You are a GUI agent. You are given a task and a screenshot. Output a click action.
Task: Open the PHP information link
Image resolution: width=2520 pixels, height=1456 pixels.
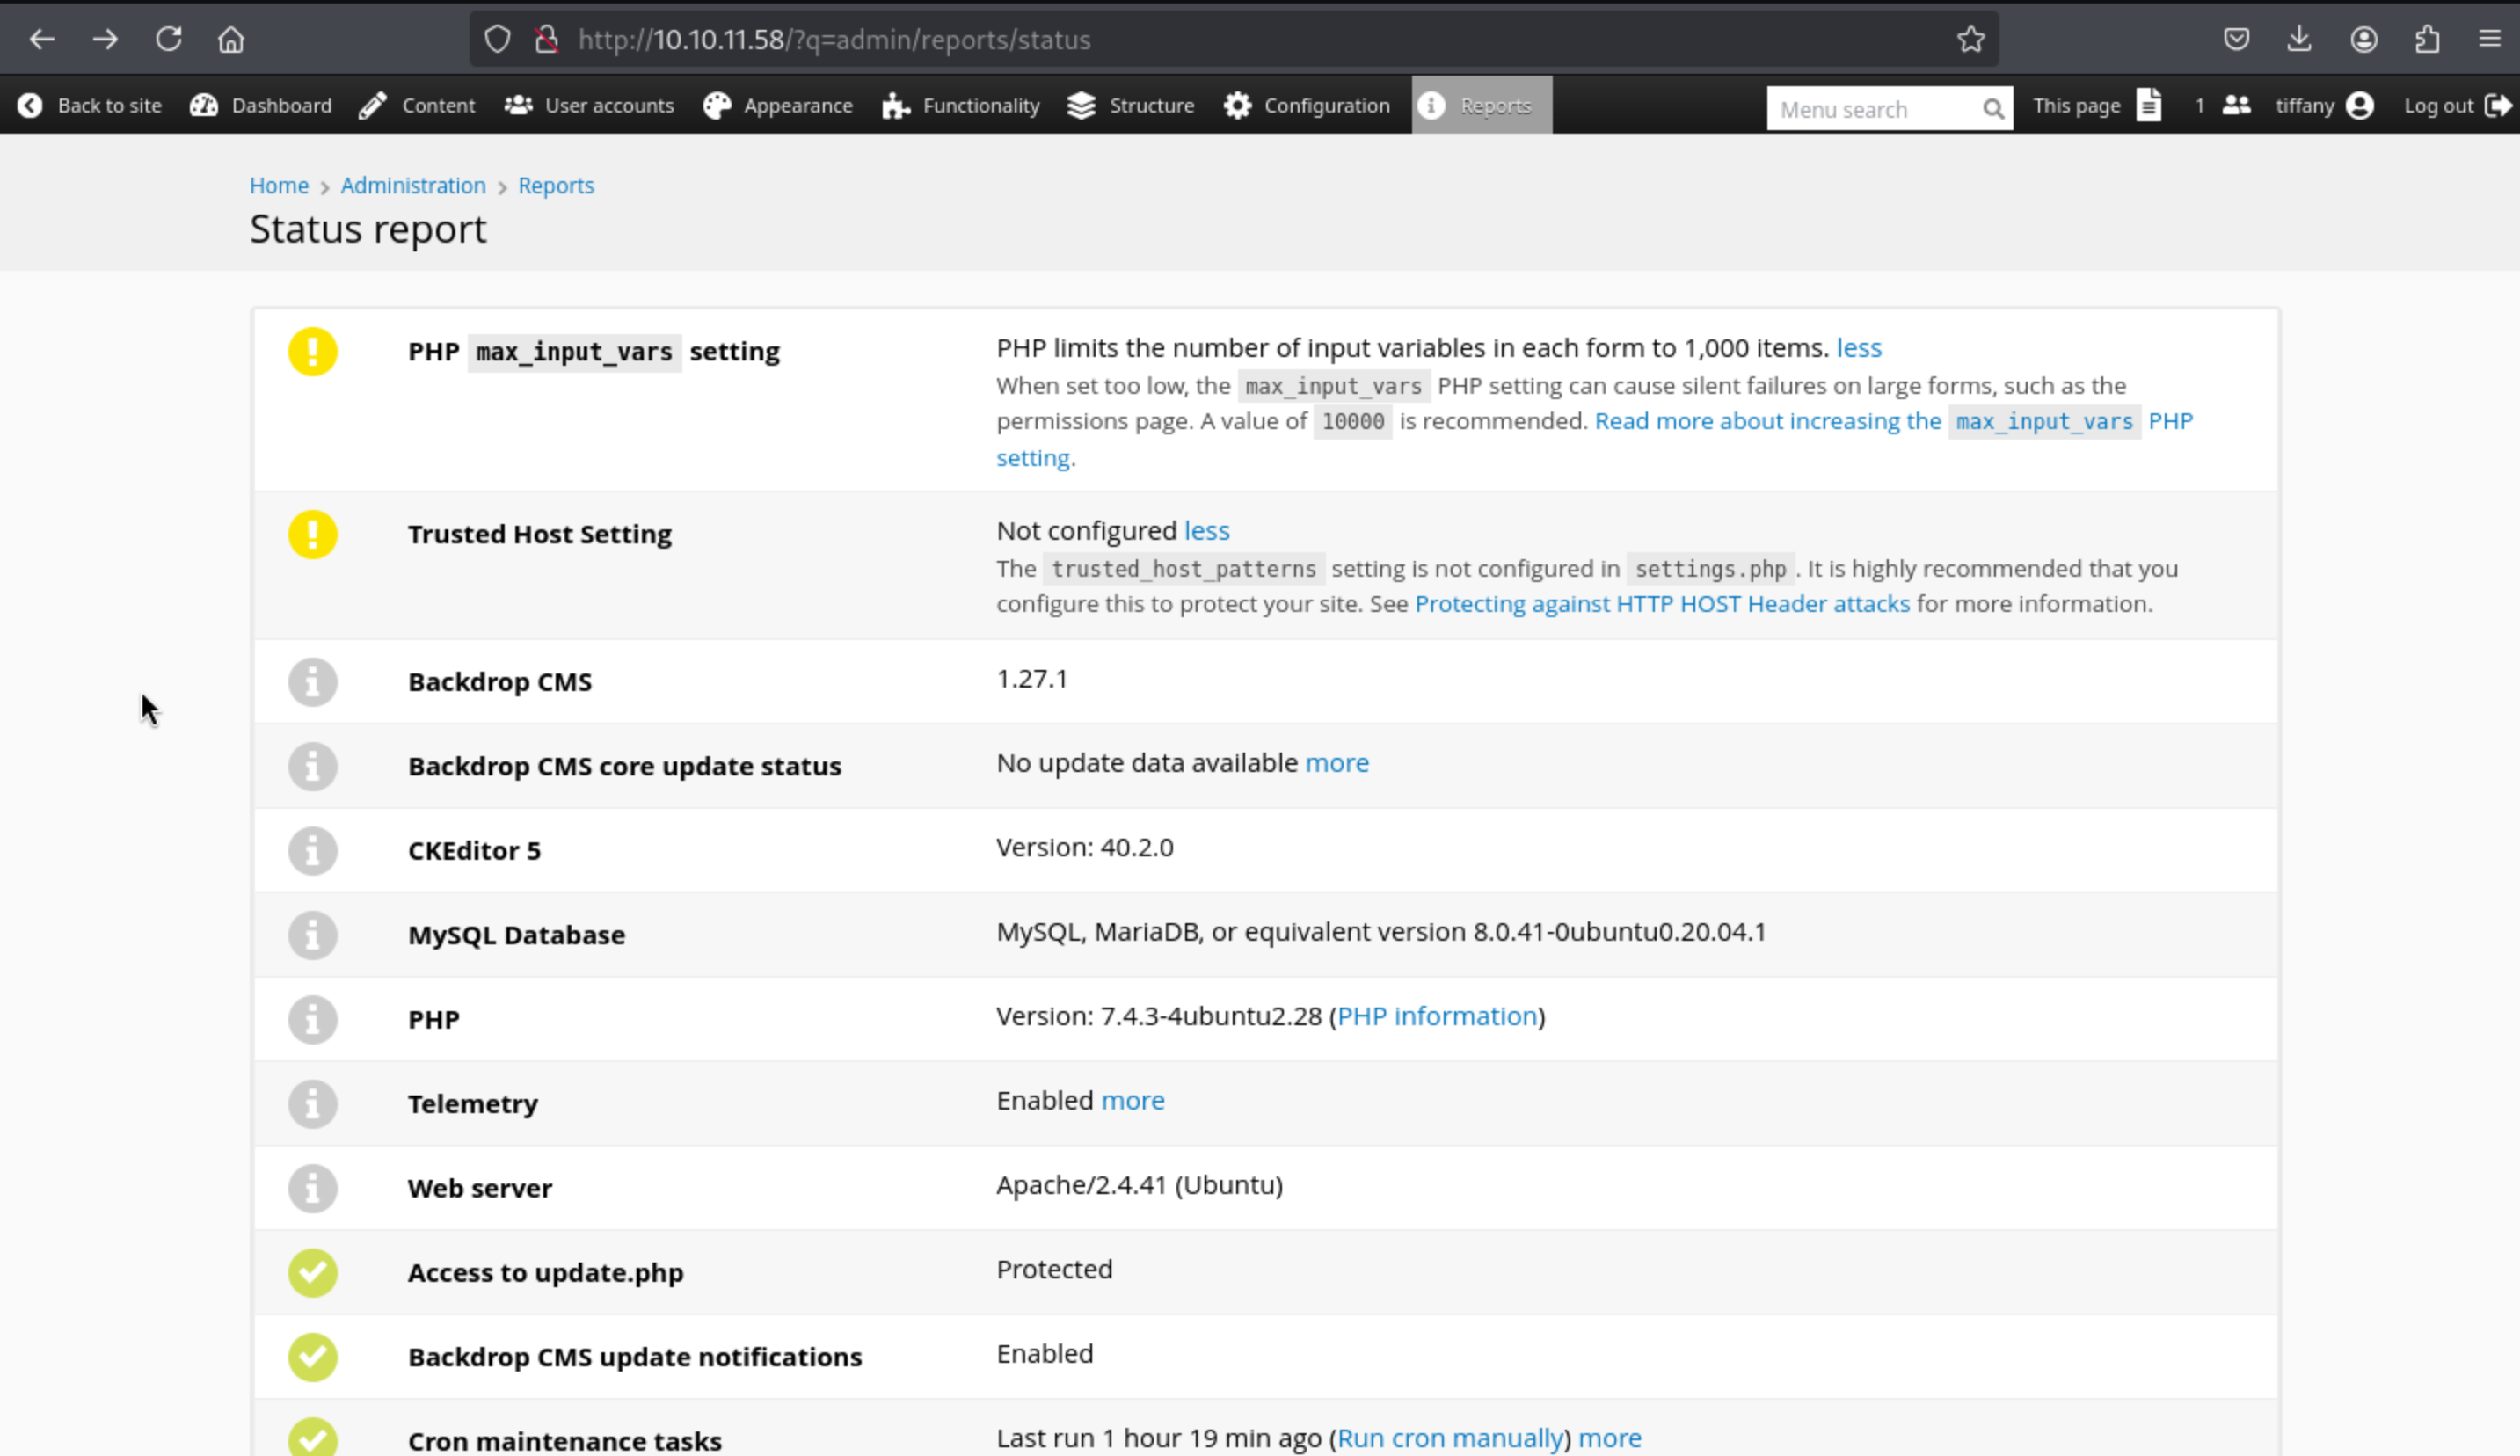(x=1437, y=1016)
